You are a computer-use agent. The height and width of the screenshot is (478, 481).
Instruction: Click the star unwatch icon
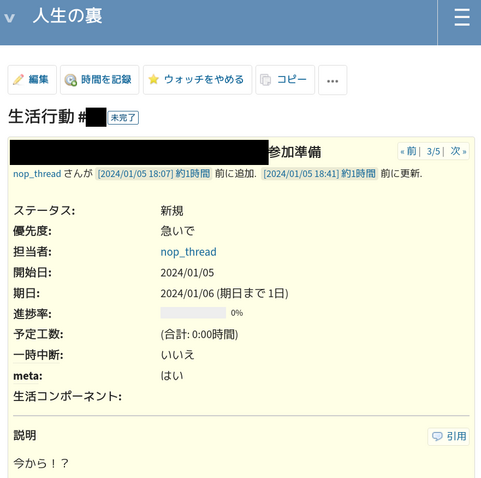[153, 79]
